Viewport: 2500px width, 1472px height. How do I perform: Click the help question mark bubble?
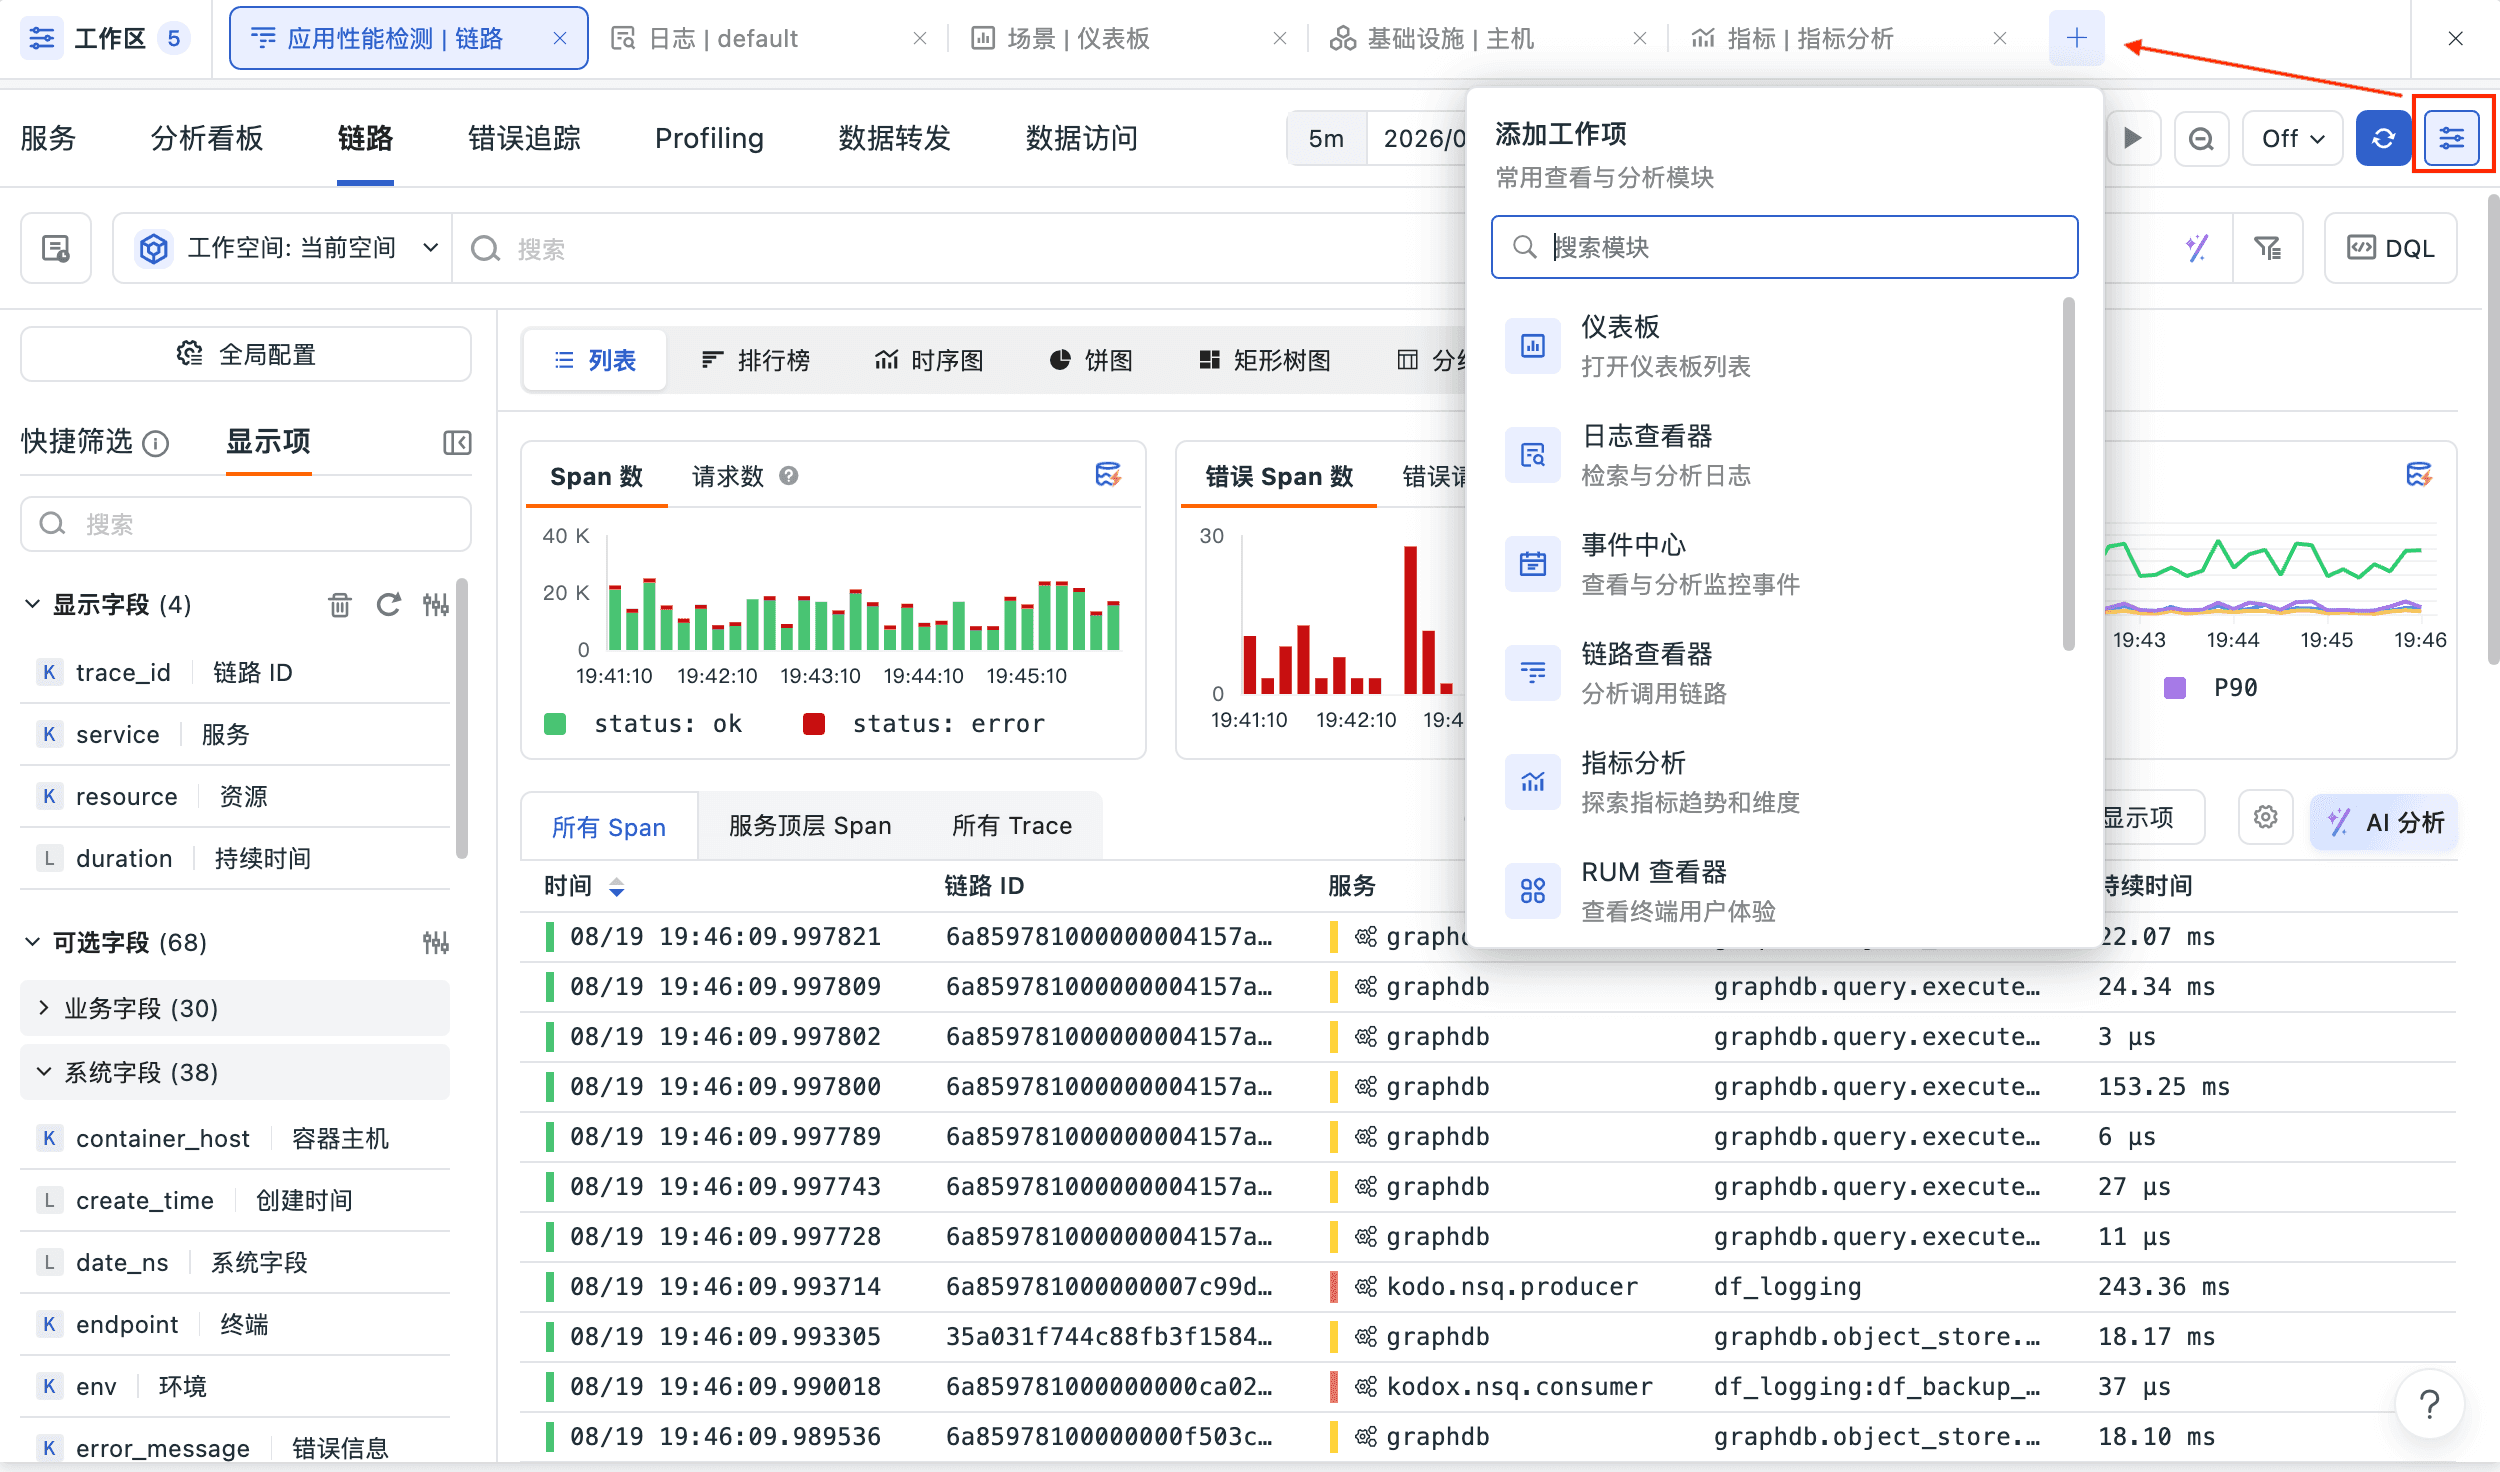2429,1404
